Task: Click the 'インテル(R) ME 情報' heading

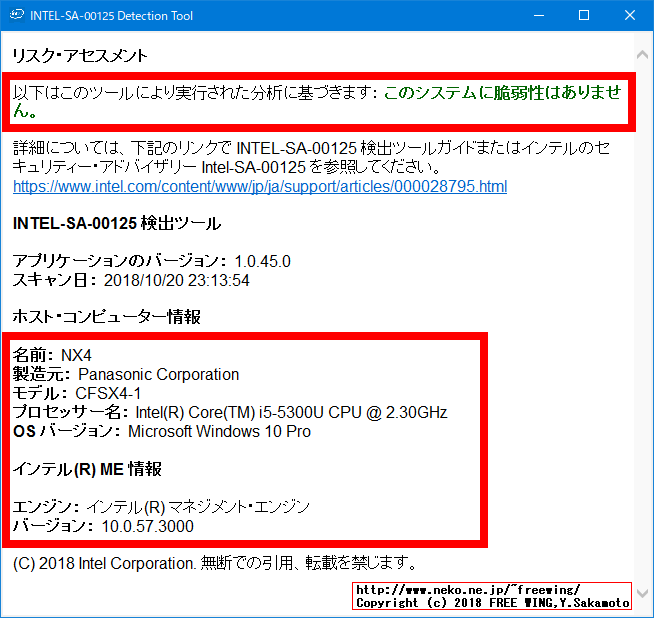Action: click(87, 469)
